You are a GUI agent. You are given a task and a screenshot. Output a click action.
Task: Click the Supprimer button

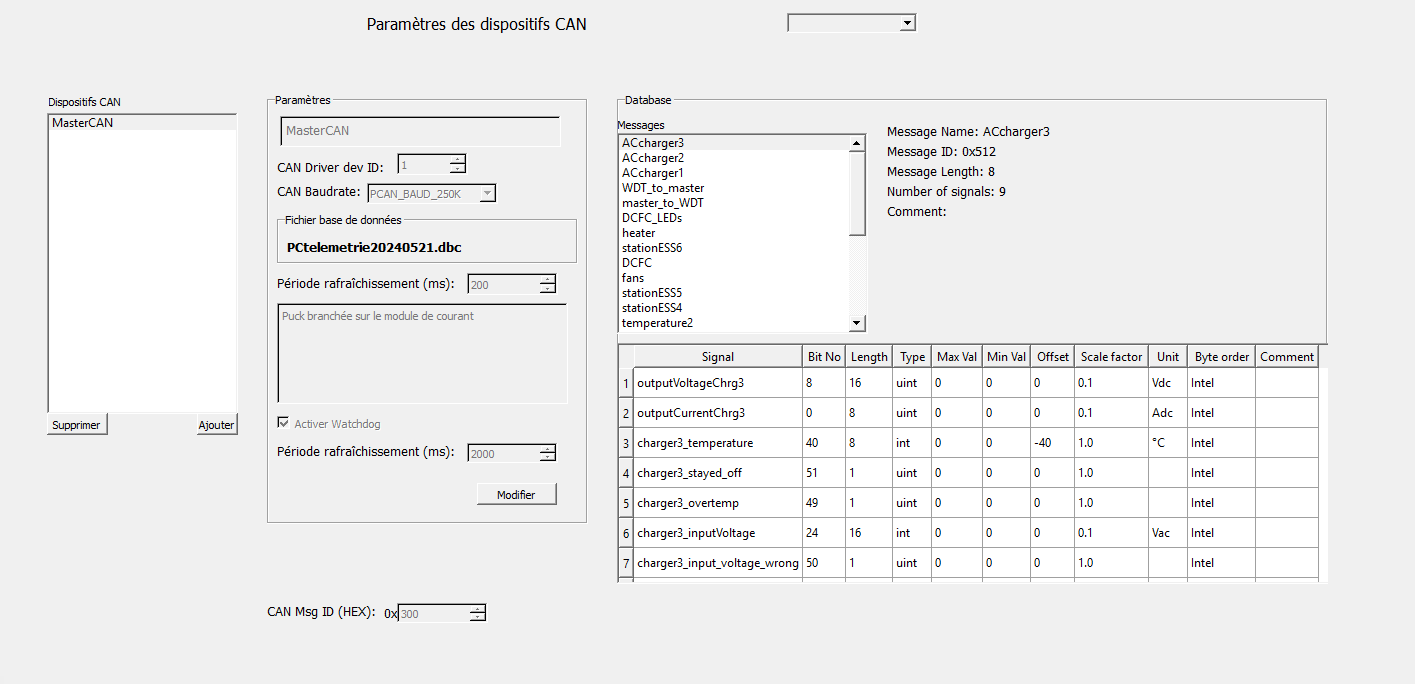(77, 425)
